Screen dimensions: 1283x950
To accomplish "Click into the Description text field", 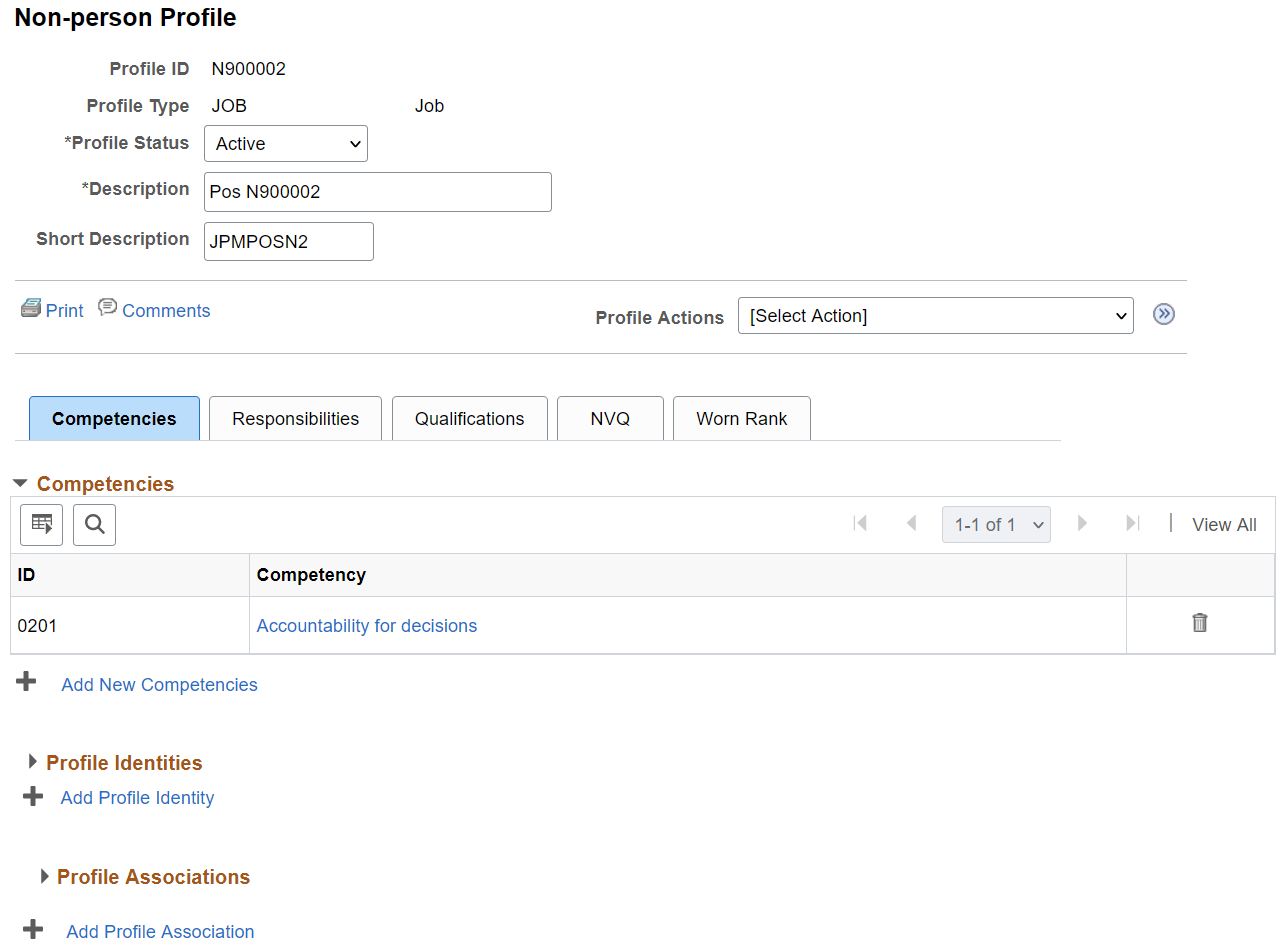I will click(377, 192).
